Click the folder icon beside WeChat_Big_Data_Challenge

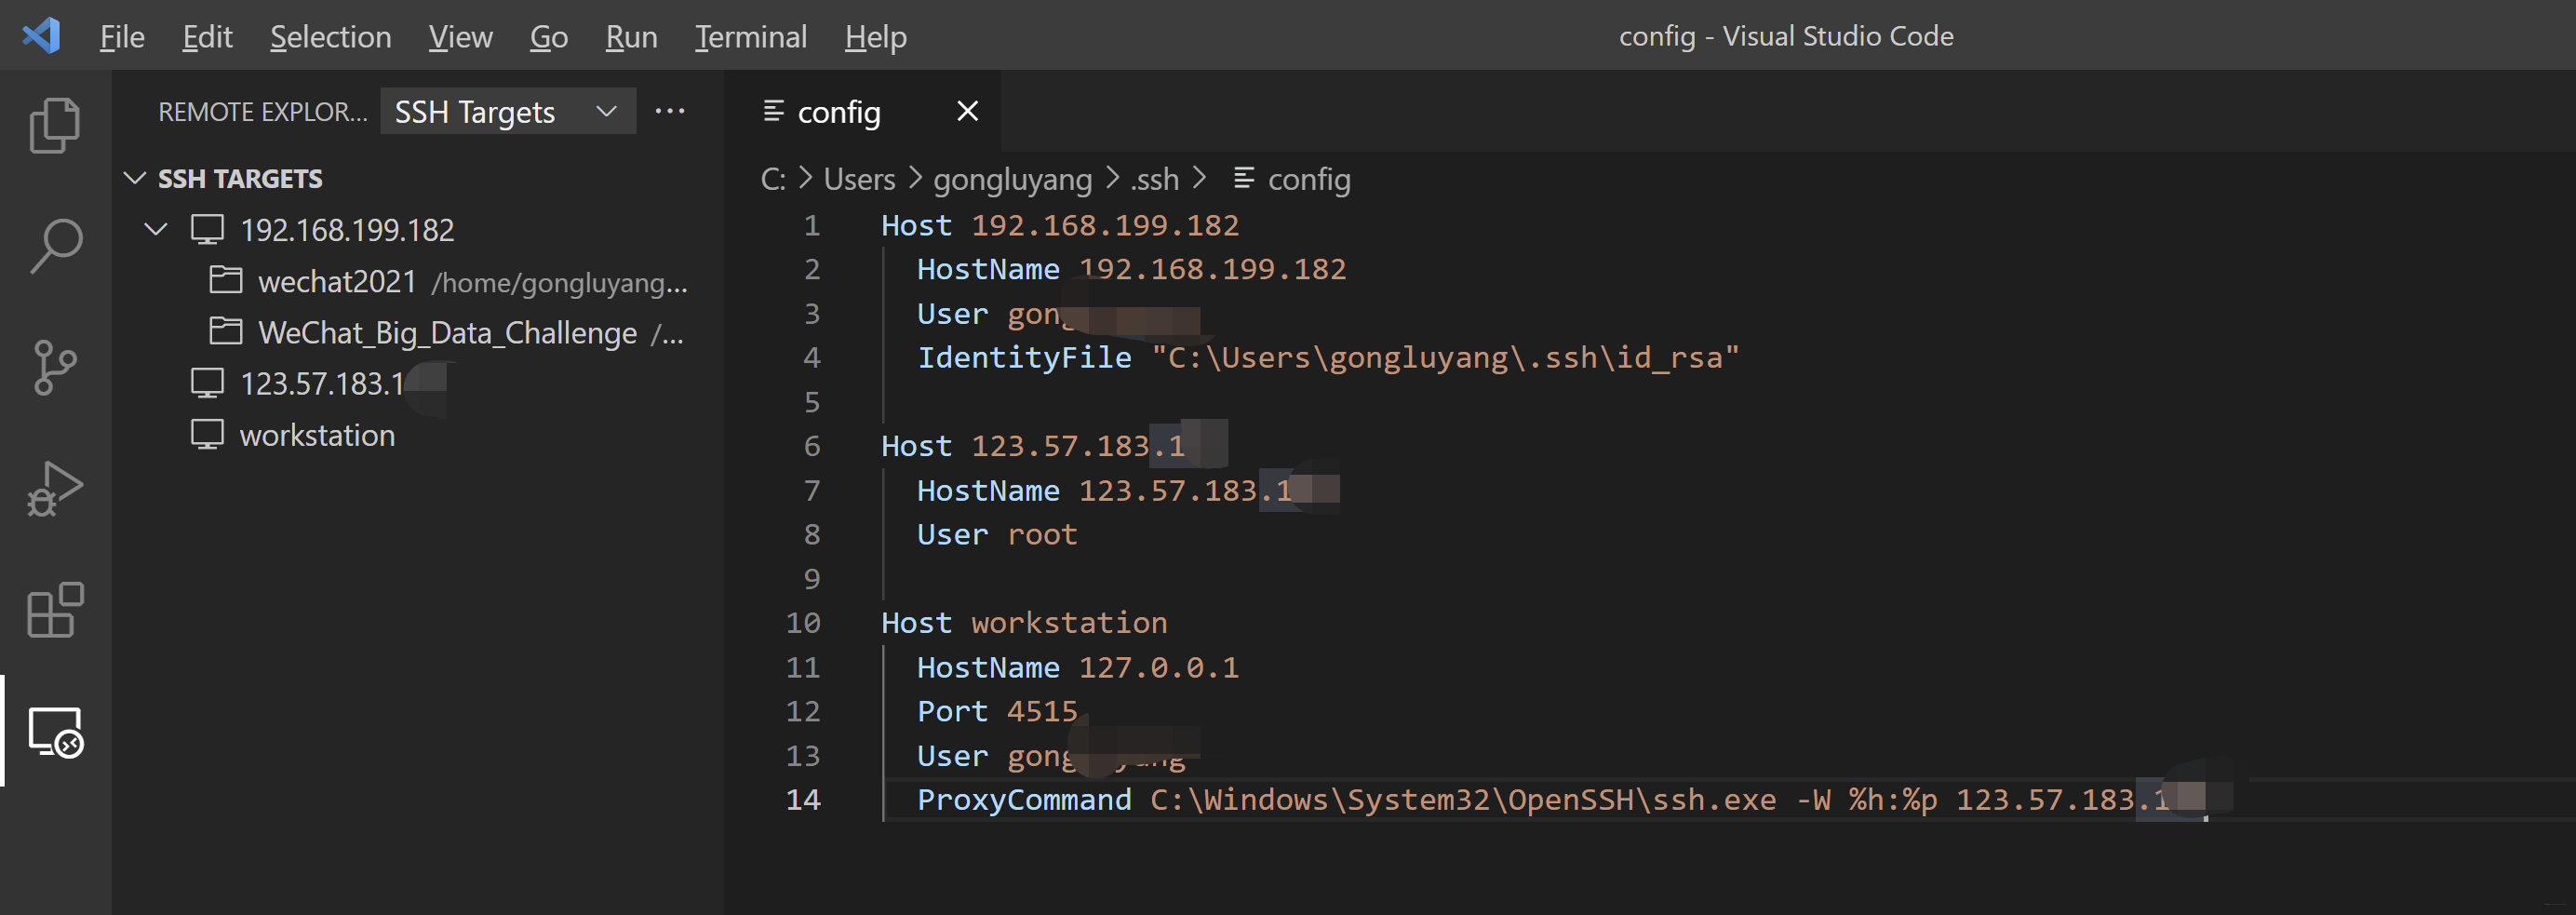coord(225,331)
